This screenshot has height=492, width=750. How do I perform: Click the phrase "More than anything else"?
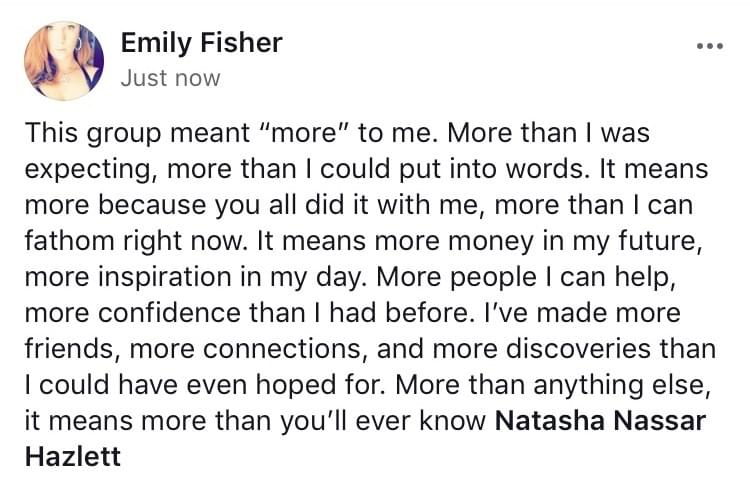tap(579, 386)
